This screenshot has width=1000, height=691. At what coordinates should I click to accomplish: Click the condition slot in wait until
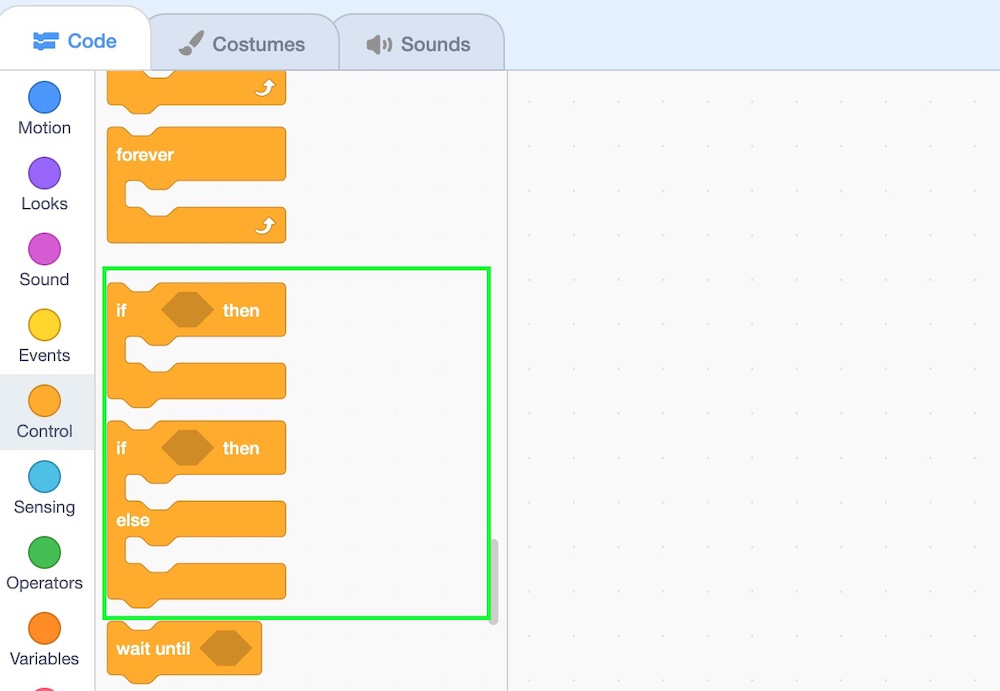pos(225,649)
